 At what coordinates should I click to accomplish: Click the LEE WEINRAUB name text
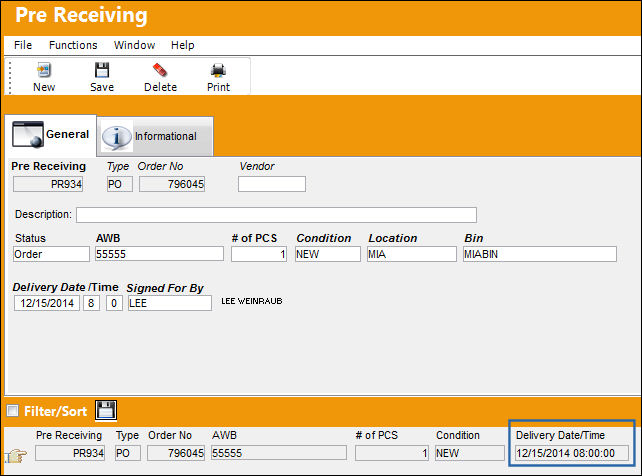point(252,301)
